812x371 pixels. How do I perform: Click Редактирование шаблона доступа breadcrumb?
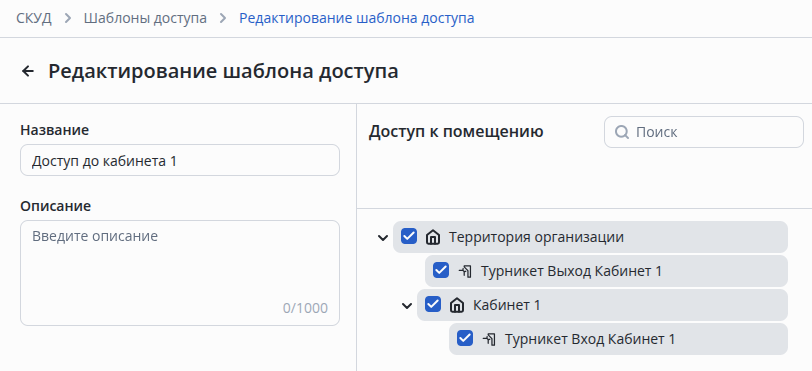(356, 19)
